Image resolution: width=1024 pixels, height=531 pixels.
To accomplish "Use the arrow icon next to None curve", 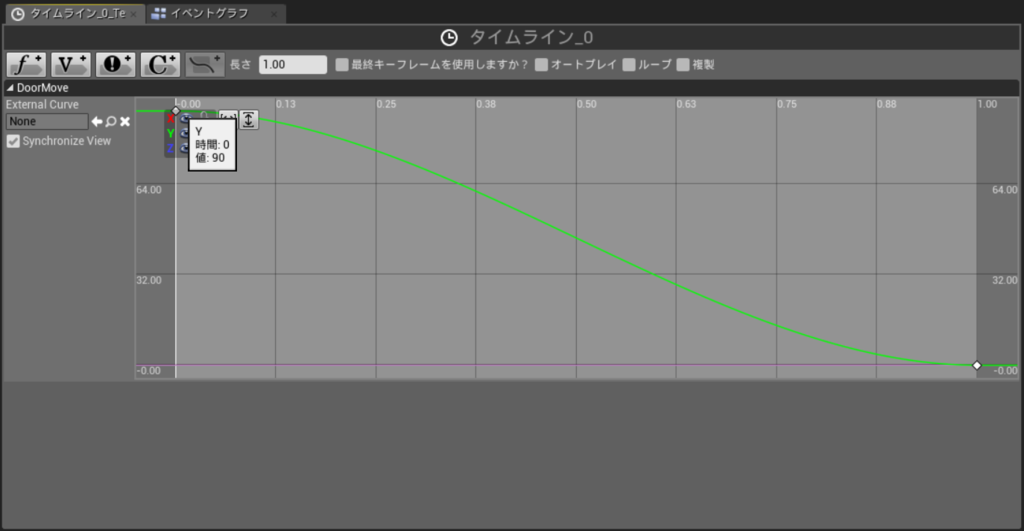I will coord(97,121).
